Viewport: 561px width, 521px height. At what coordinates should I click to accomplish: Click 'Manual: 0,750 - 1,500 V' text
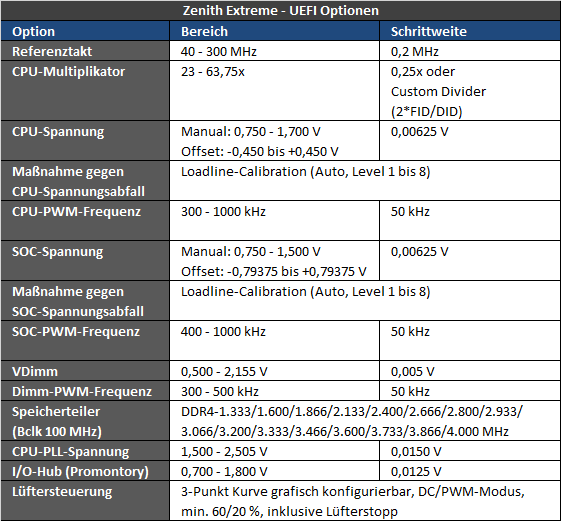250,252
